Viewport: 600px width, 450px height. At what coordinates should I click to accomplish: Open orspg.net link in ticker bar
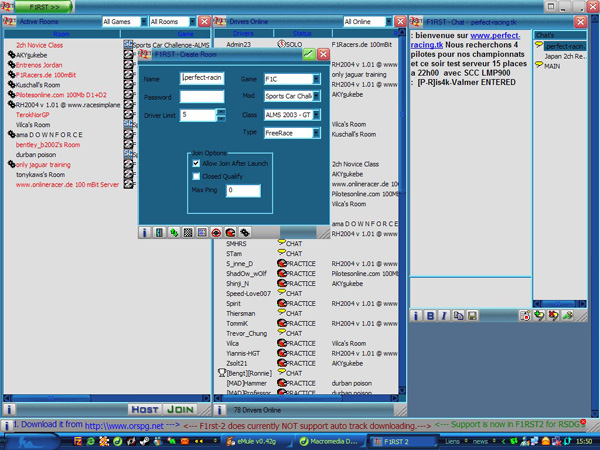124,426
